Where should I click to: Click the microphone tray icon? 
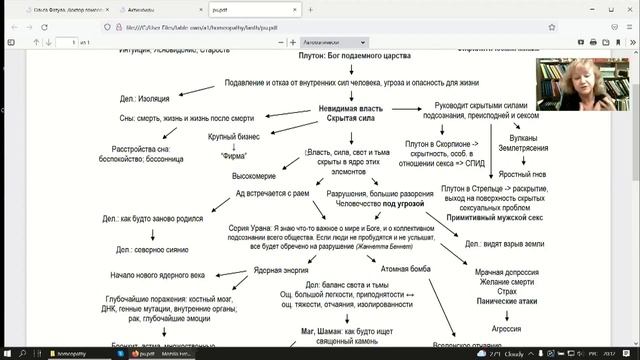click(540, 353)
